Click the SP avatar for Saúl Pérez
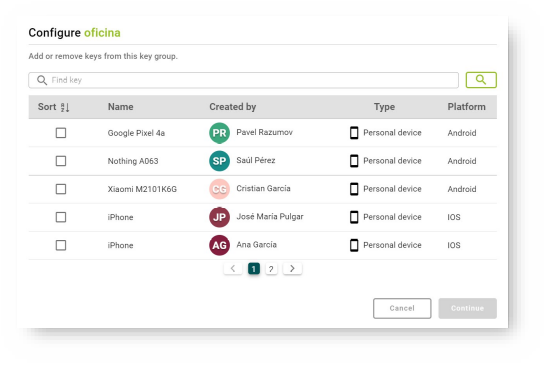This screenshot has height=372, width=550. [220, 161]
